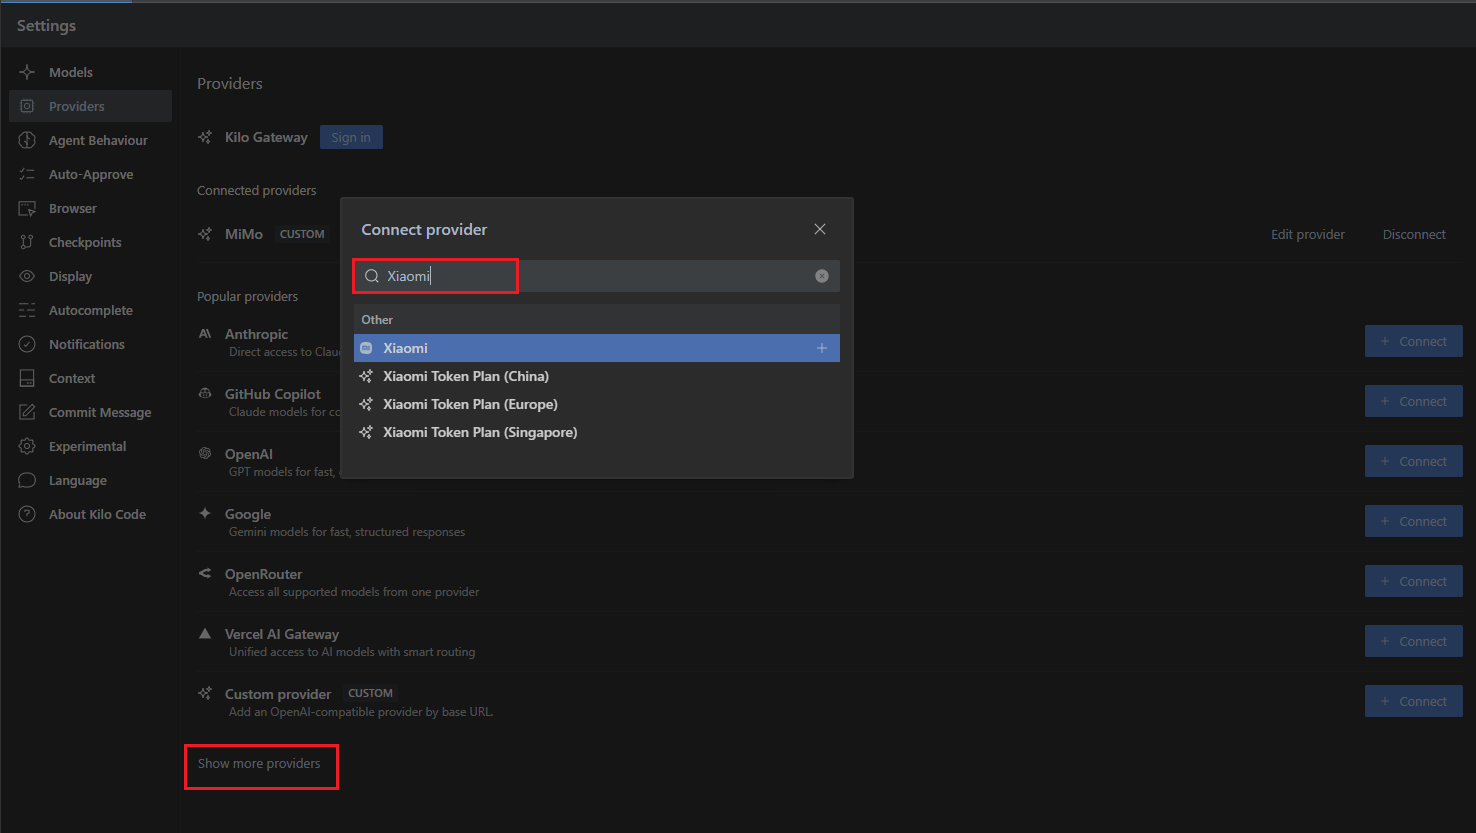Click the Language speech bubble icon
This screenshot has width=1476, height=833.
click(27, 480)
